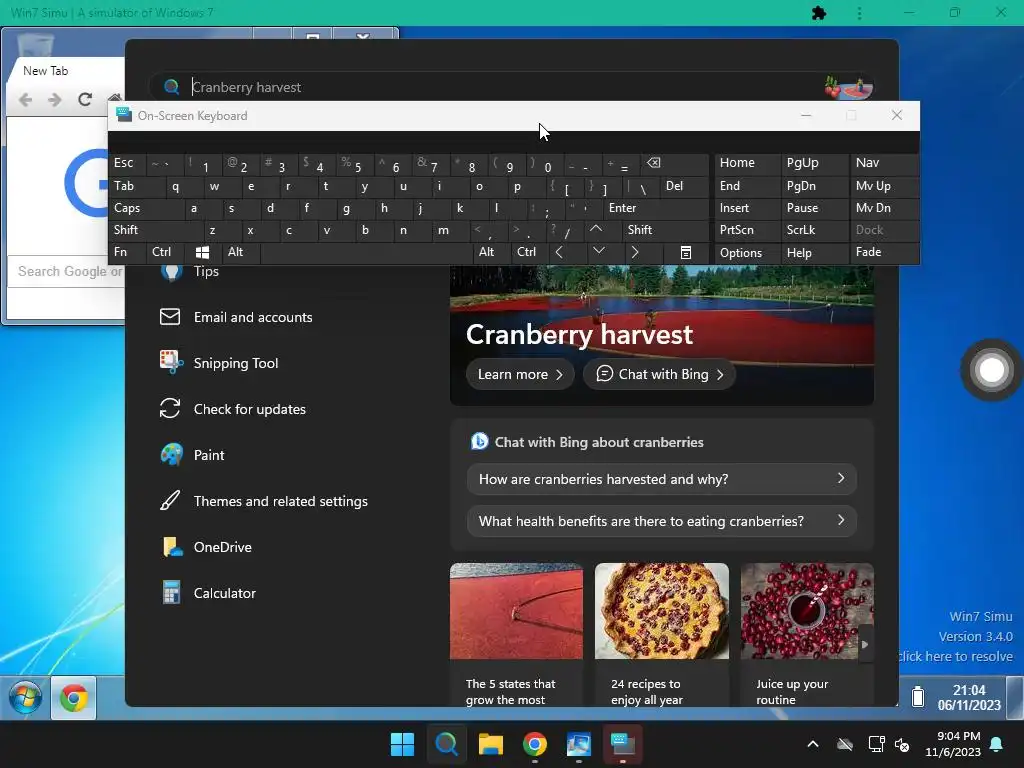Click the left arrow key on keyboard
Viewport: 1024px width, 768px height.
(559, 252)
